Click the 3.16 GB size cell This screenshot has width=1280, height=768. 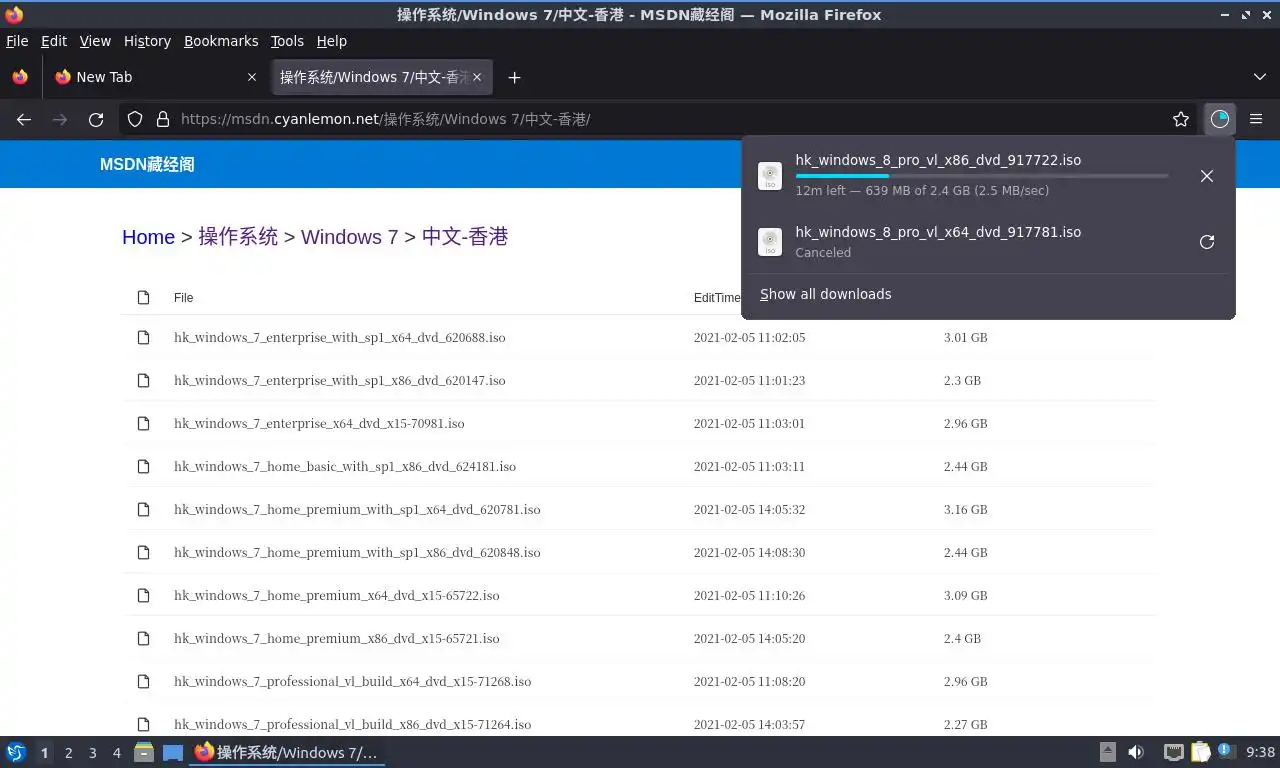coord(965,510)
